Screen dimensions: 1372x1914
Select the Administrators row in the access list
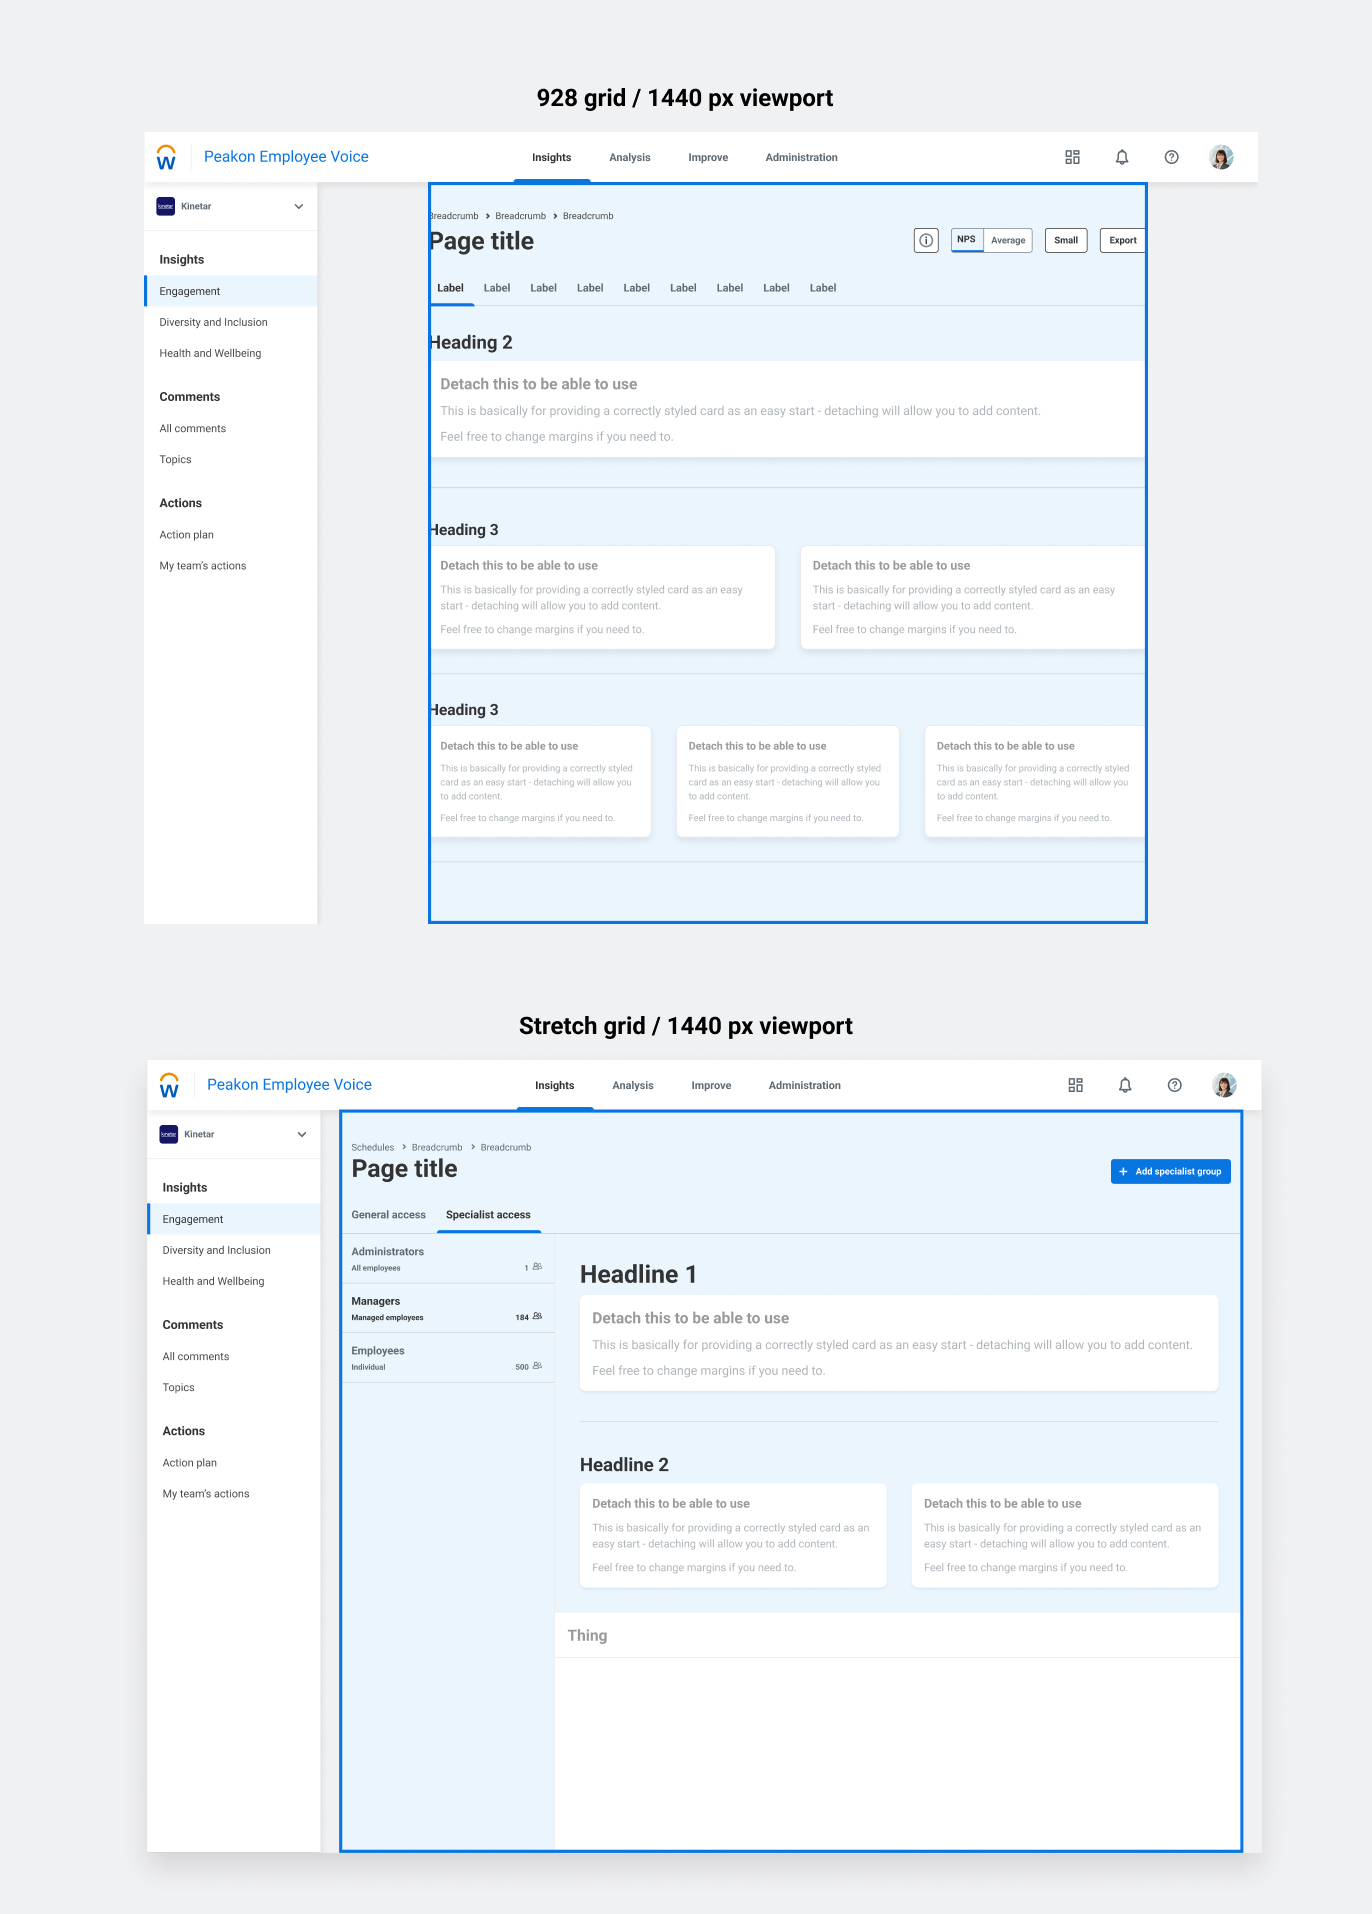click(446, 1258)
